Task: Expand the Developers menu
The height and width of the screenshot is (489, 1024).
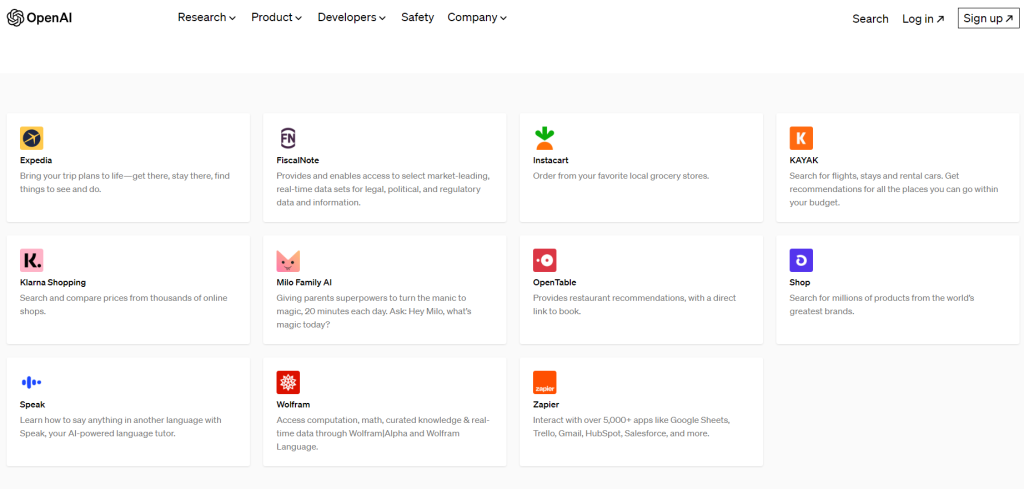Action: tap(351, 18)
